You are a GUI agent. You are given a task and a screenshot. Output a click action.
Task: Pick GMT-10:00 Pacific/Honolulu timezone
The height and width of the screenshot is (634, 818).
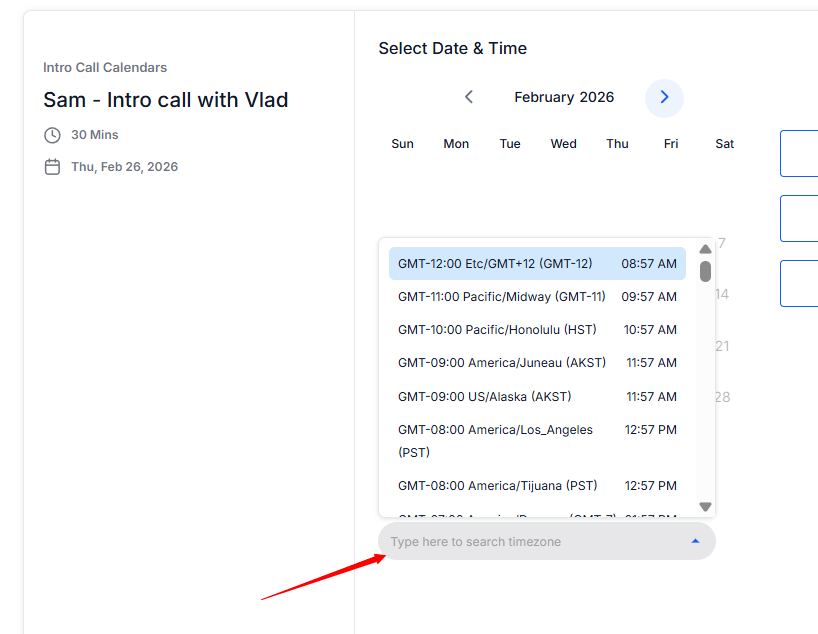[x=537, y=330]
